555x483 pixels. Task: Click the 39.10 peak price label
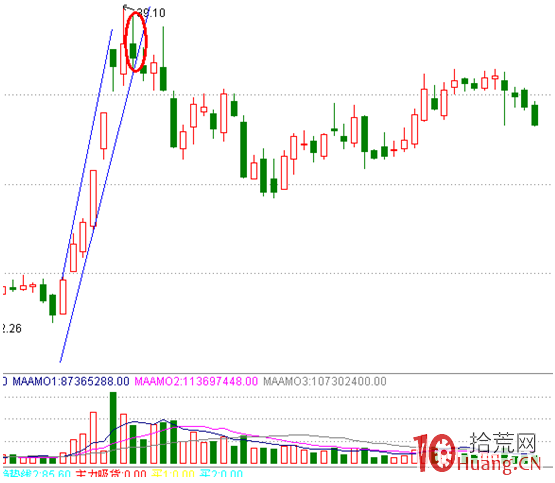pos(151,13)
